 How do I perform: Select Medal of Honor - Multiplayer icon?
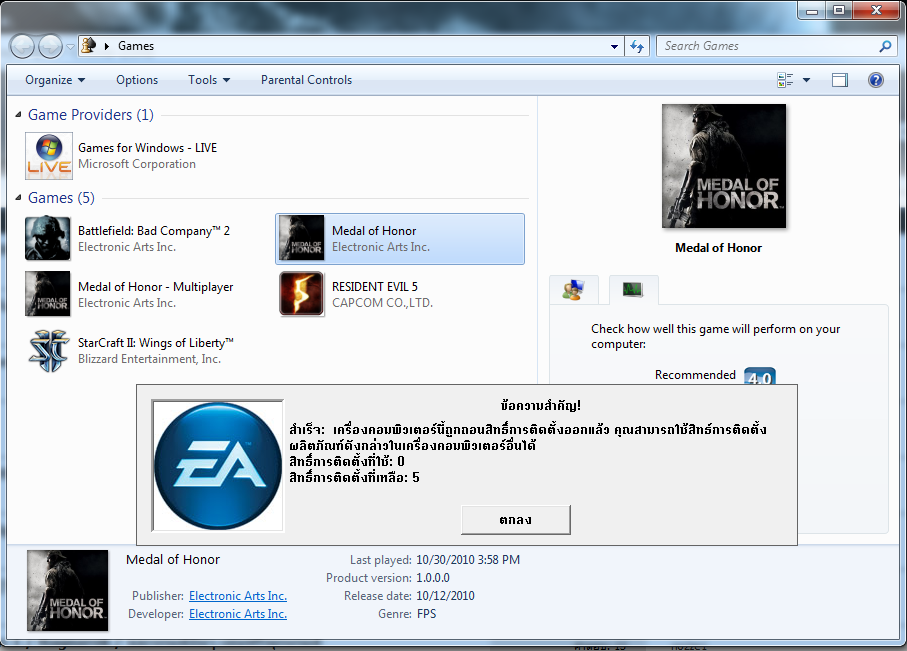click(48, 294)
